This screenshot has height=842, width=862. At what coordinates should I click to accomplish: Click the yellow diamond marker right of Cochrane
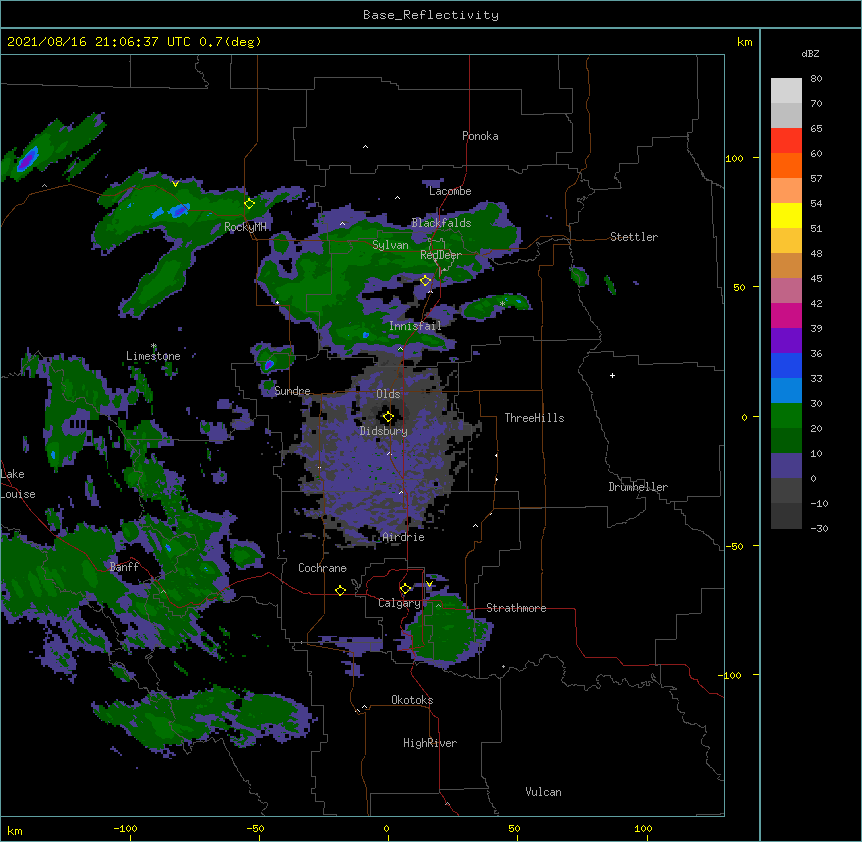pos(340,590)
